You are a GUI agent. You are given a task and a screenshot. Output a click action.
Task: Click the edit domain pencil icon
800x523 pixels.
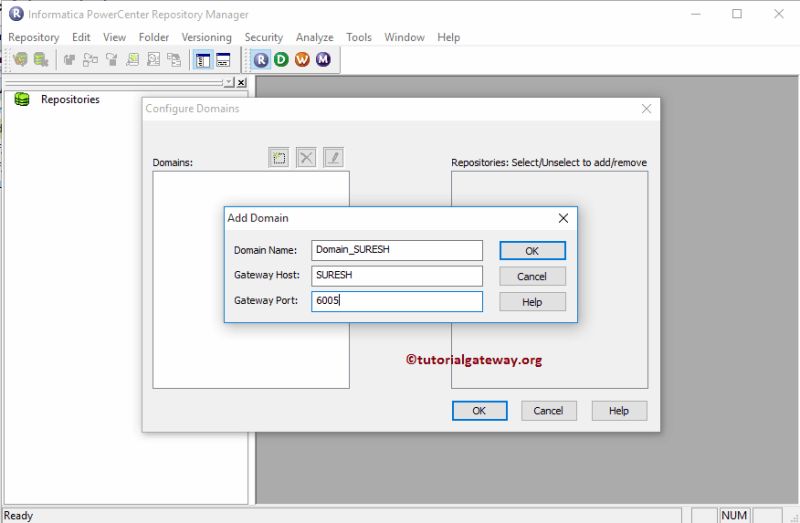point(334,158)
